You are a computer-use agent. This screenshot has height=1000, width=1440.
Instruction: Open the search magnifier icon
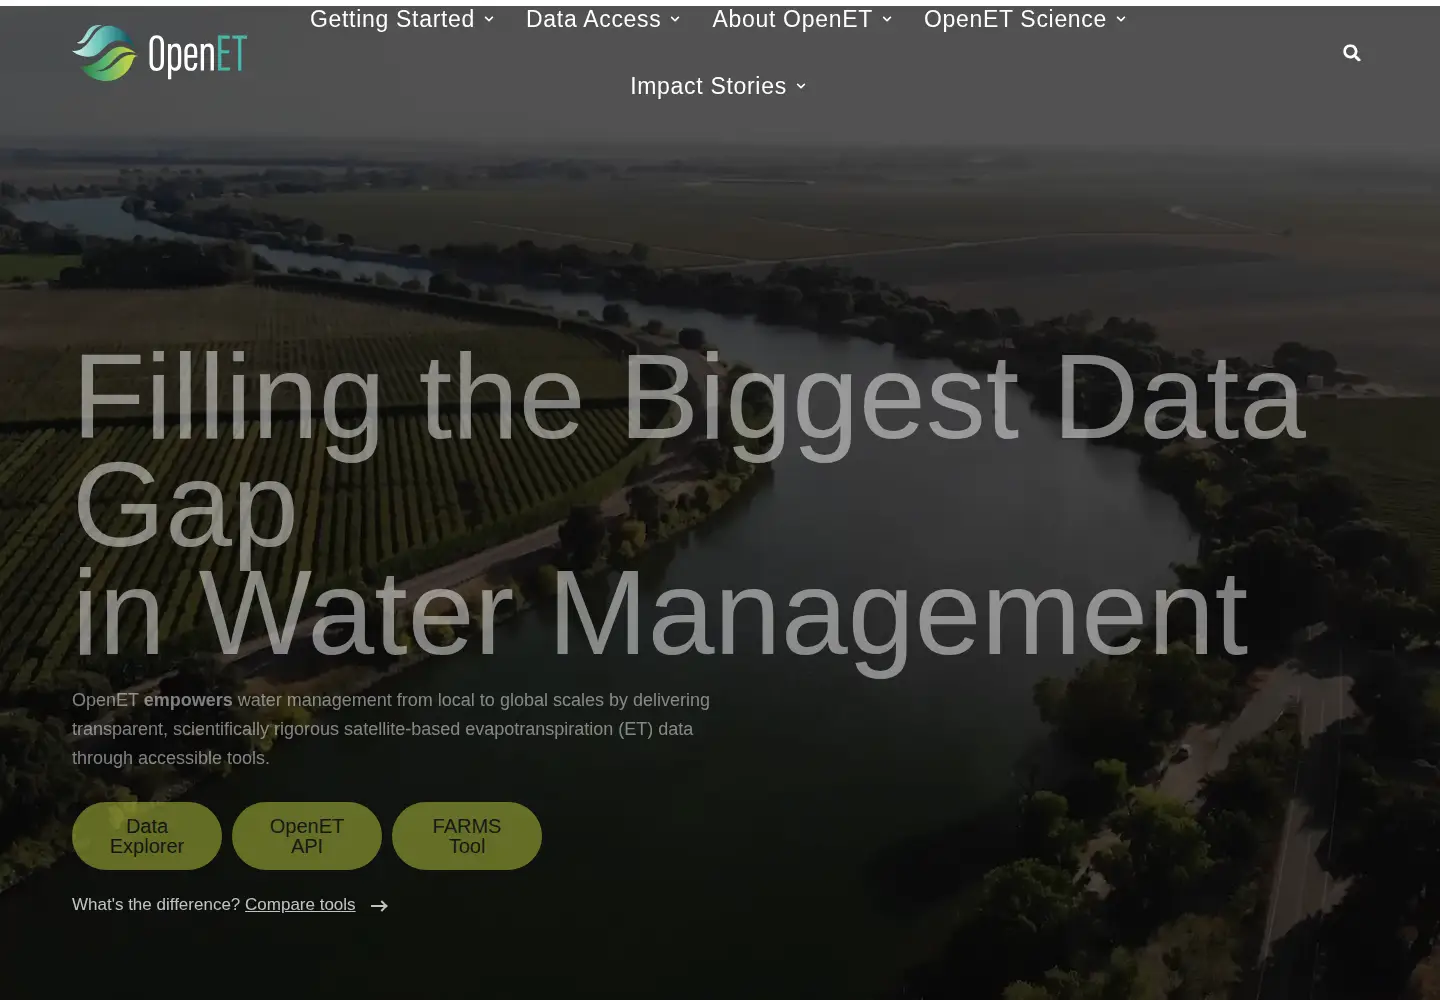click(1352, 53)
